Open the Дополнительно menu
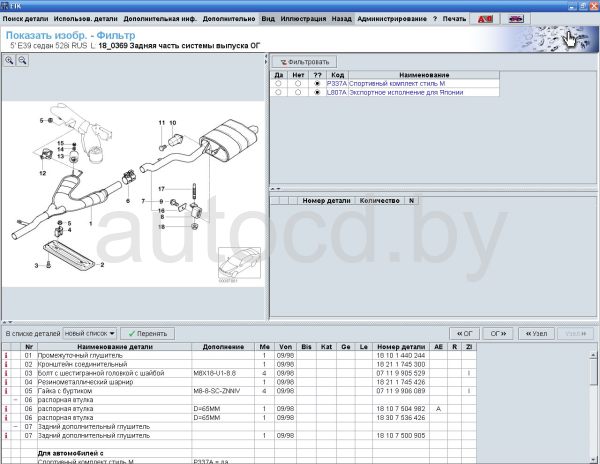600x464 pixels. [x=229, y=19]
